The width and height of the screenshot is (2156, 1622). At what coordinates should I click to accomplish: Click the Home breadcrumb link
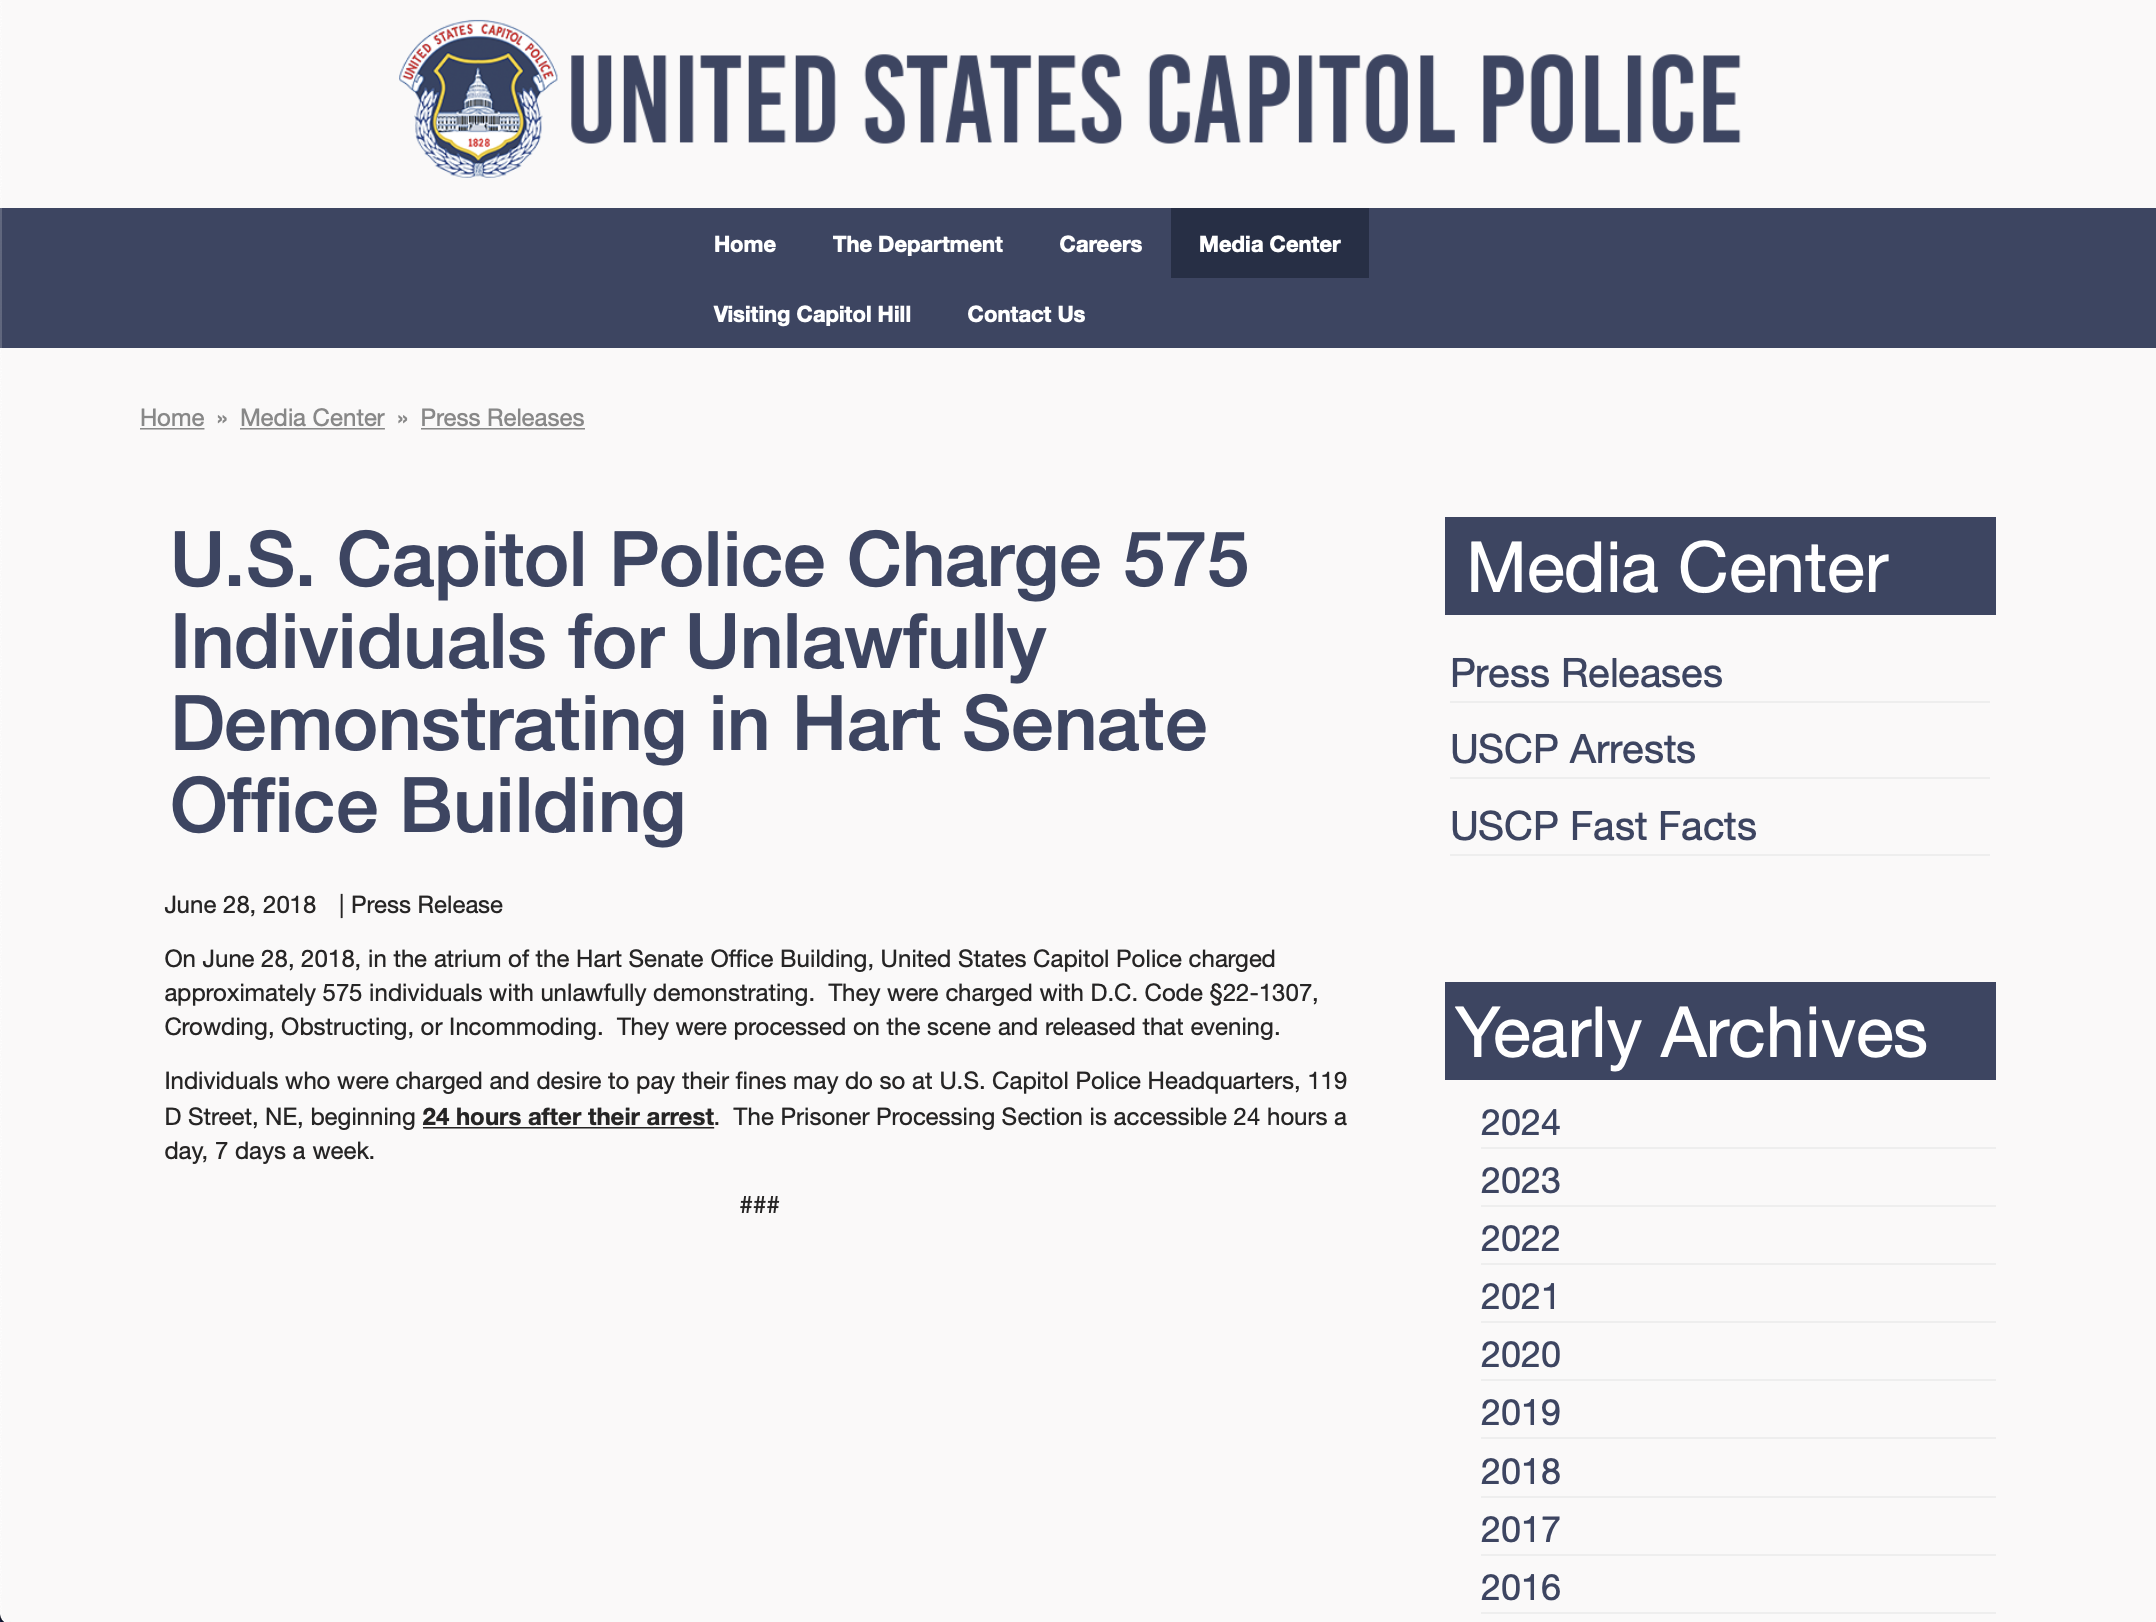pos(172,418)
